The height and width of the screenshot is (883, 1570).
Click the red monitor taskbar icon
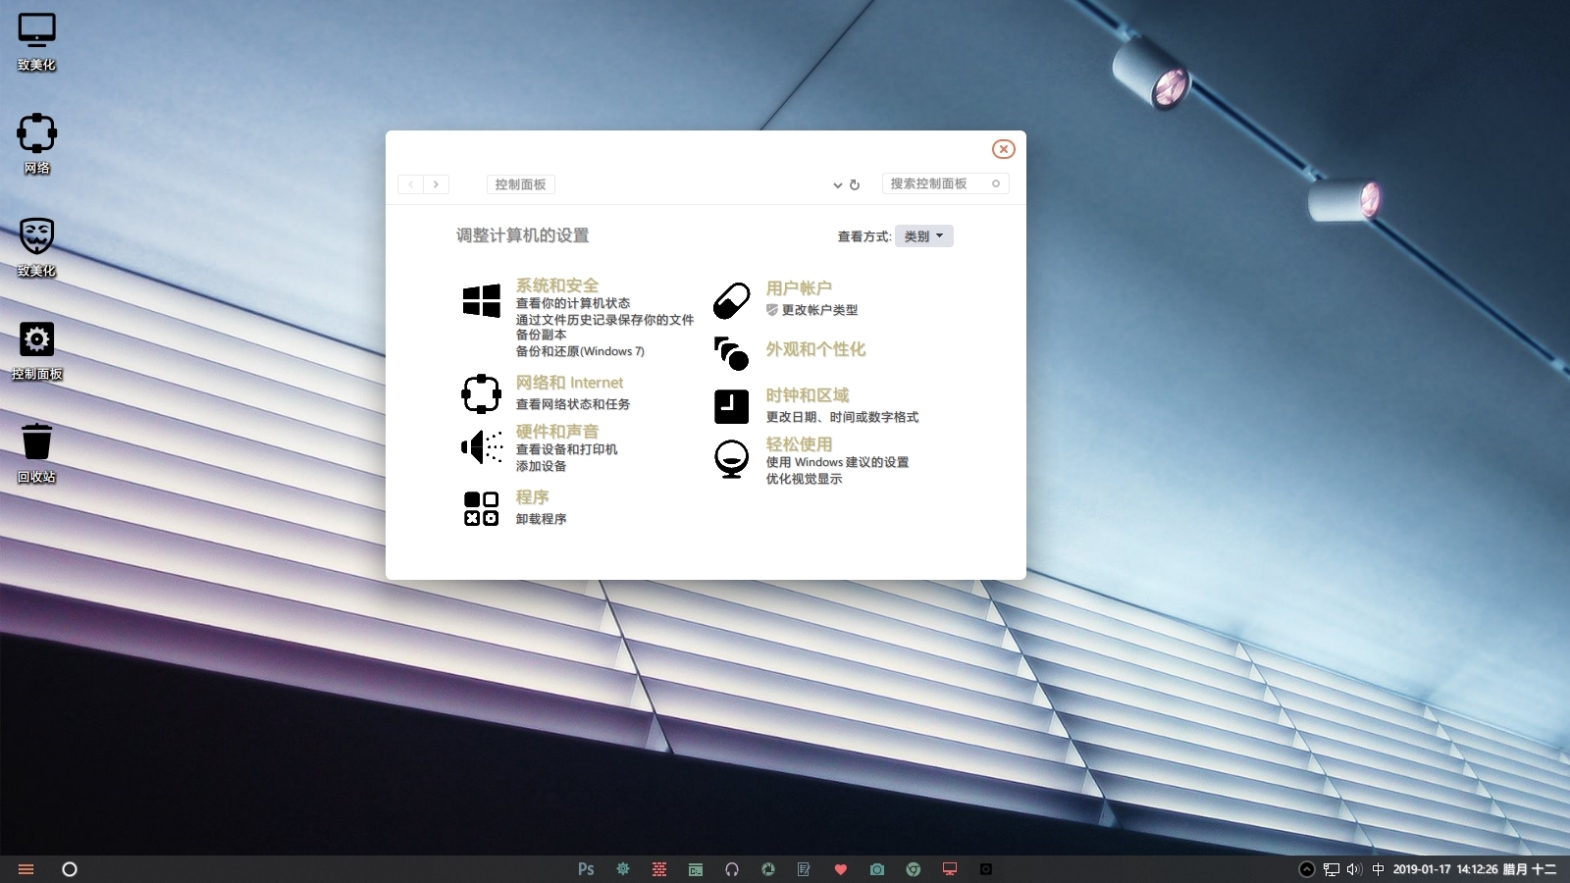pyautogui.click(x=950, y=869)
